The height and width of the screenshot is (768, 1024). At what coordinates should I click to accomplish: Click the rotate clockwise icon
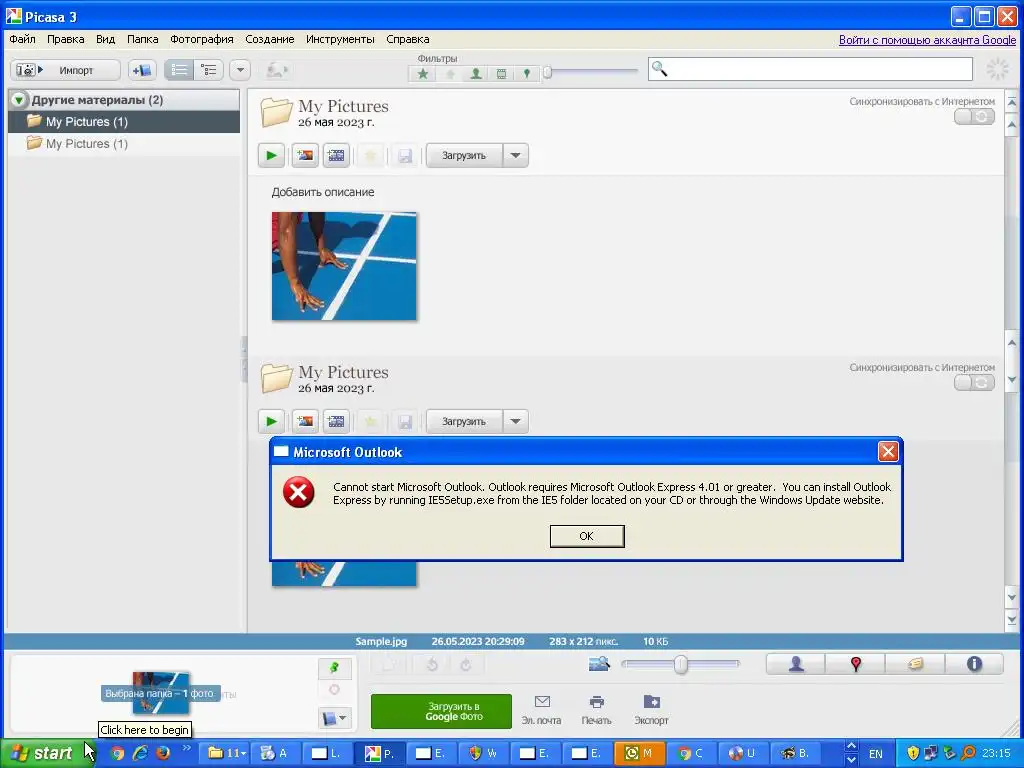(466, 665)
